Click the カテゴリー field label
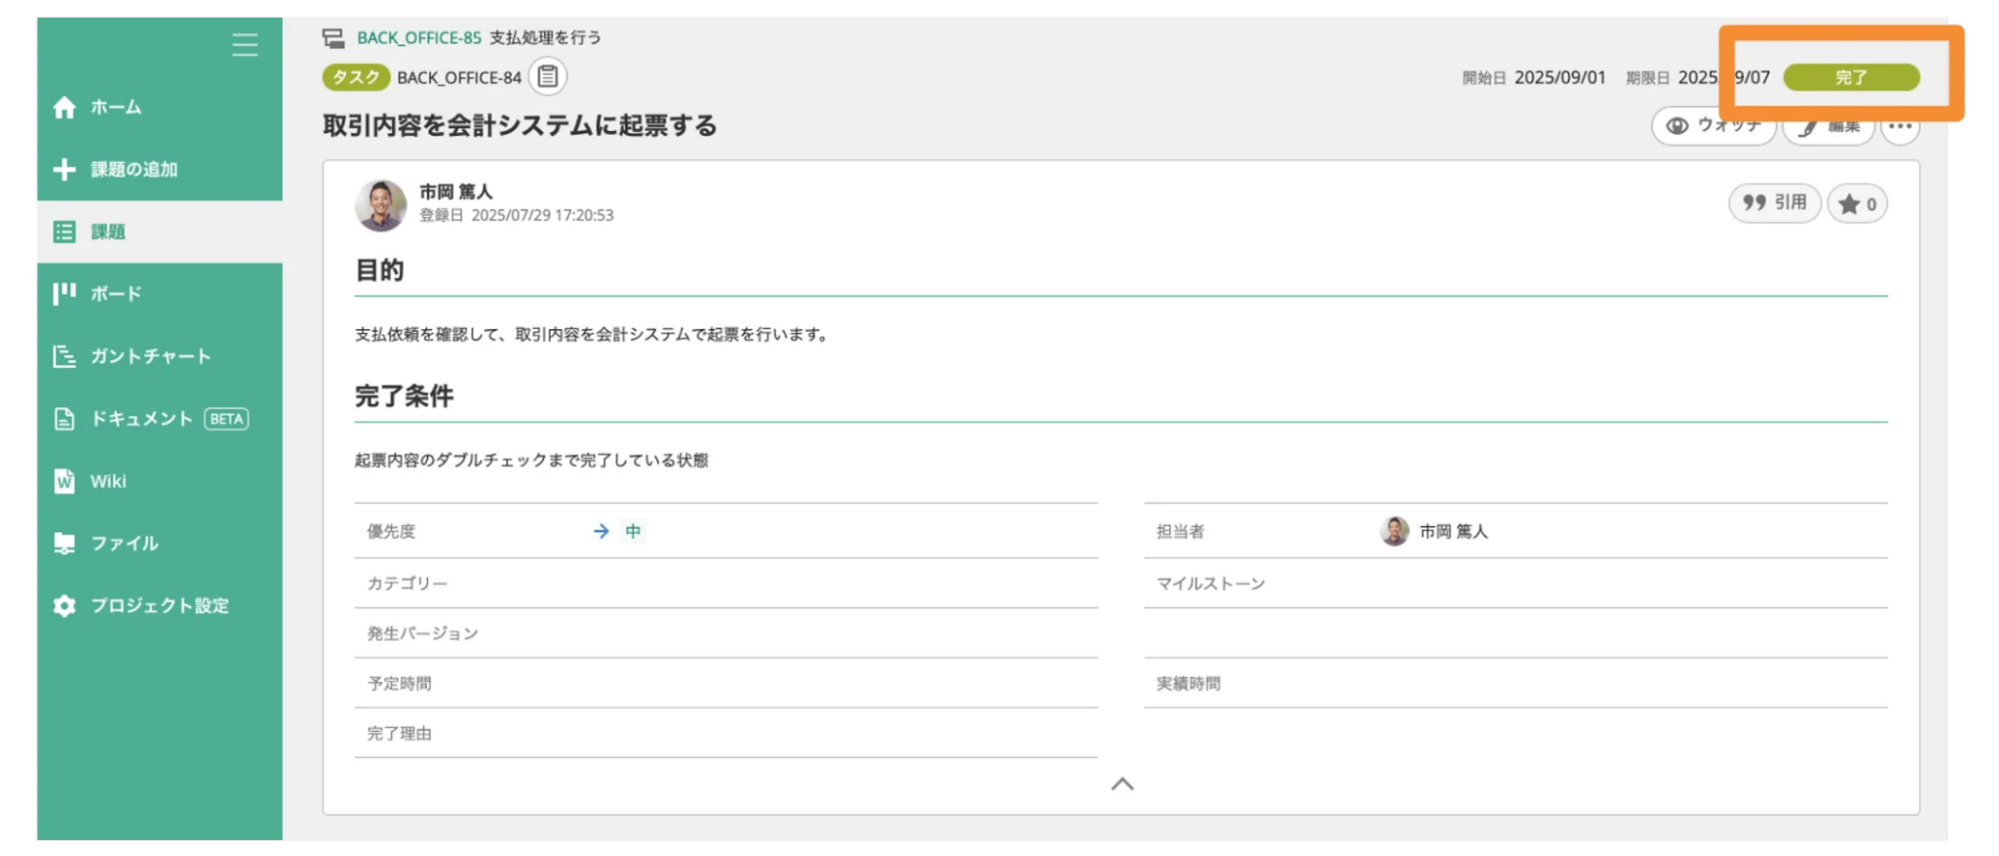Screen dimensions: 1999x856 pos(407,584)
